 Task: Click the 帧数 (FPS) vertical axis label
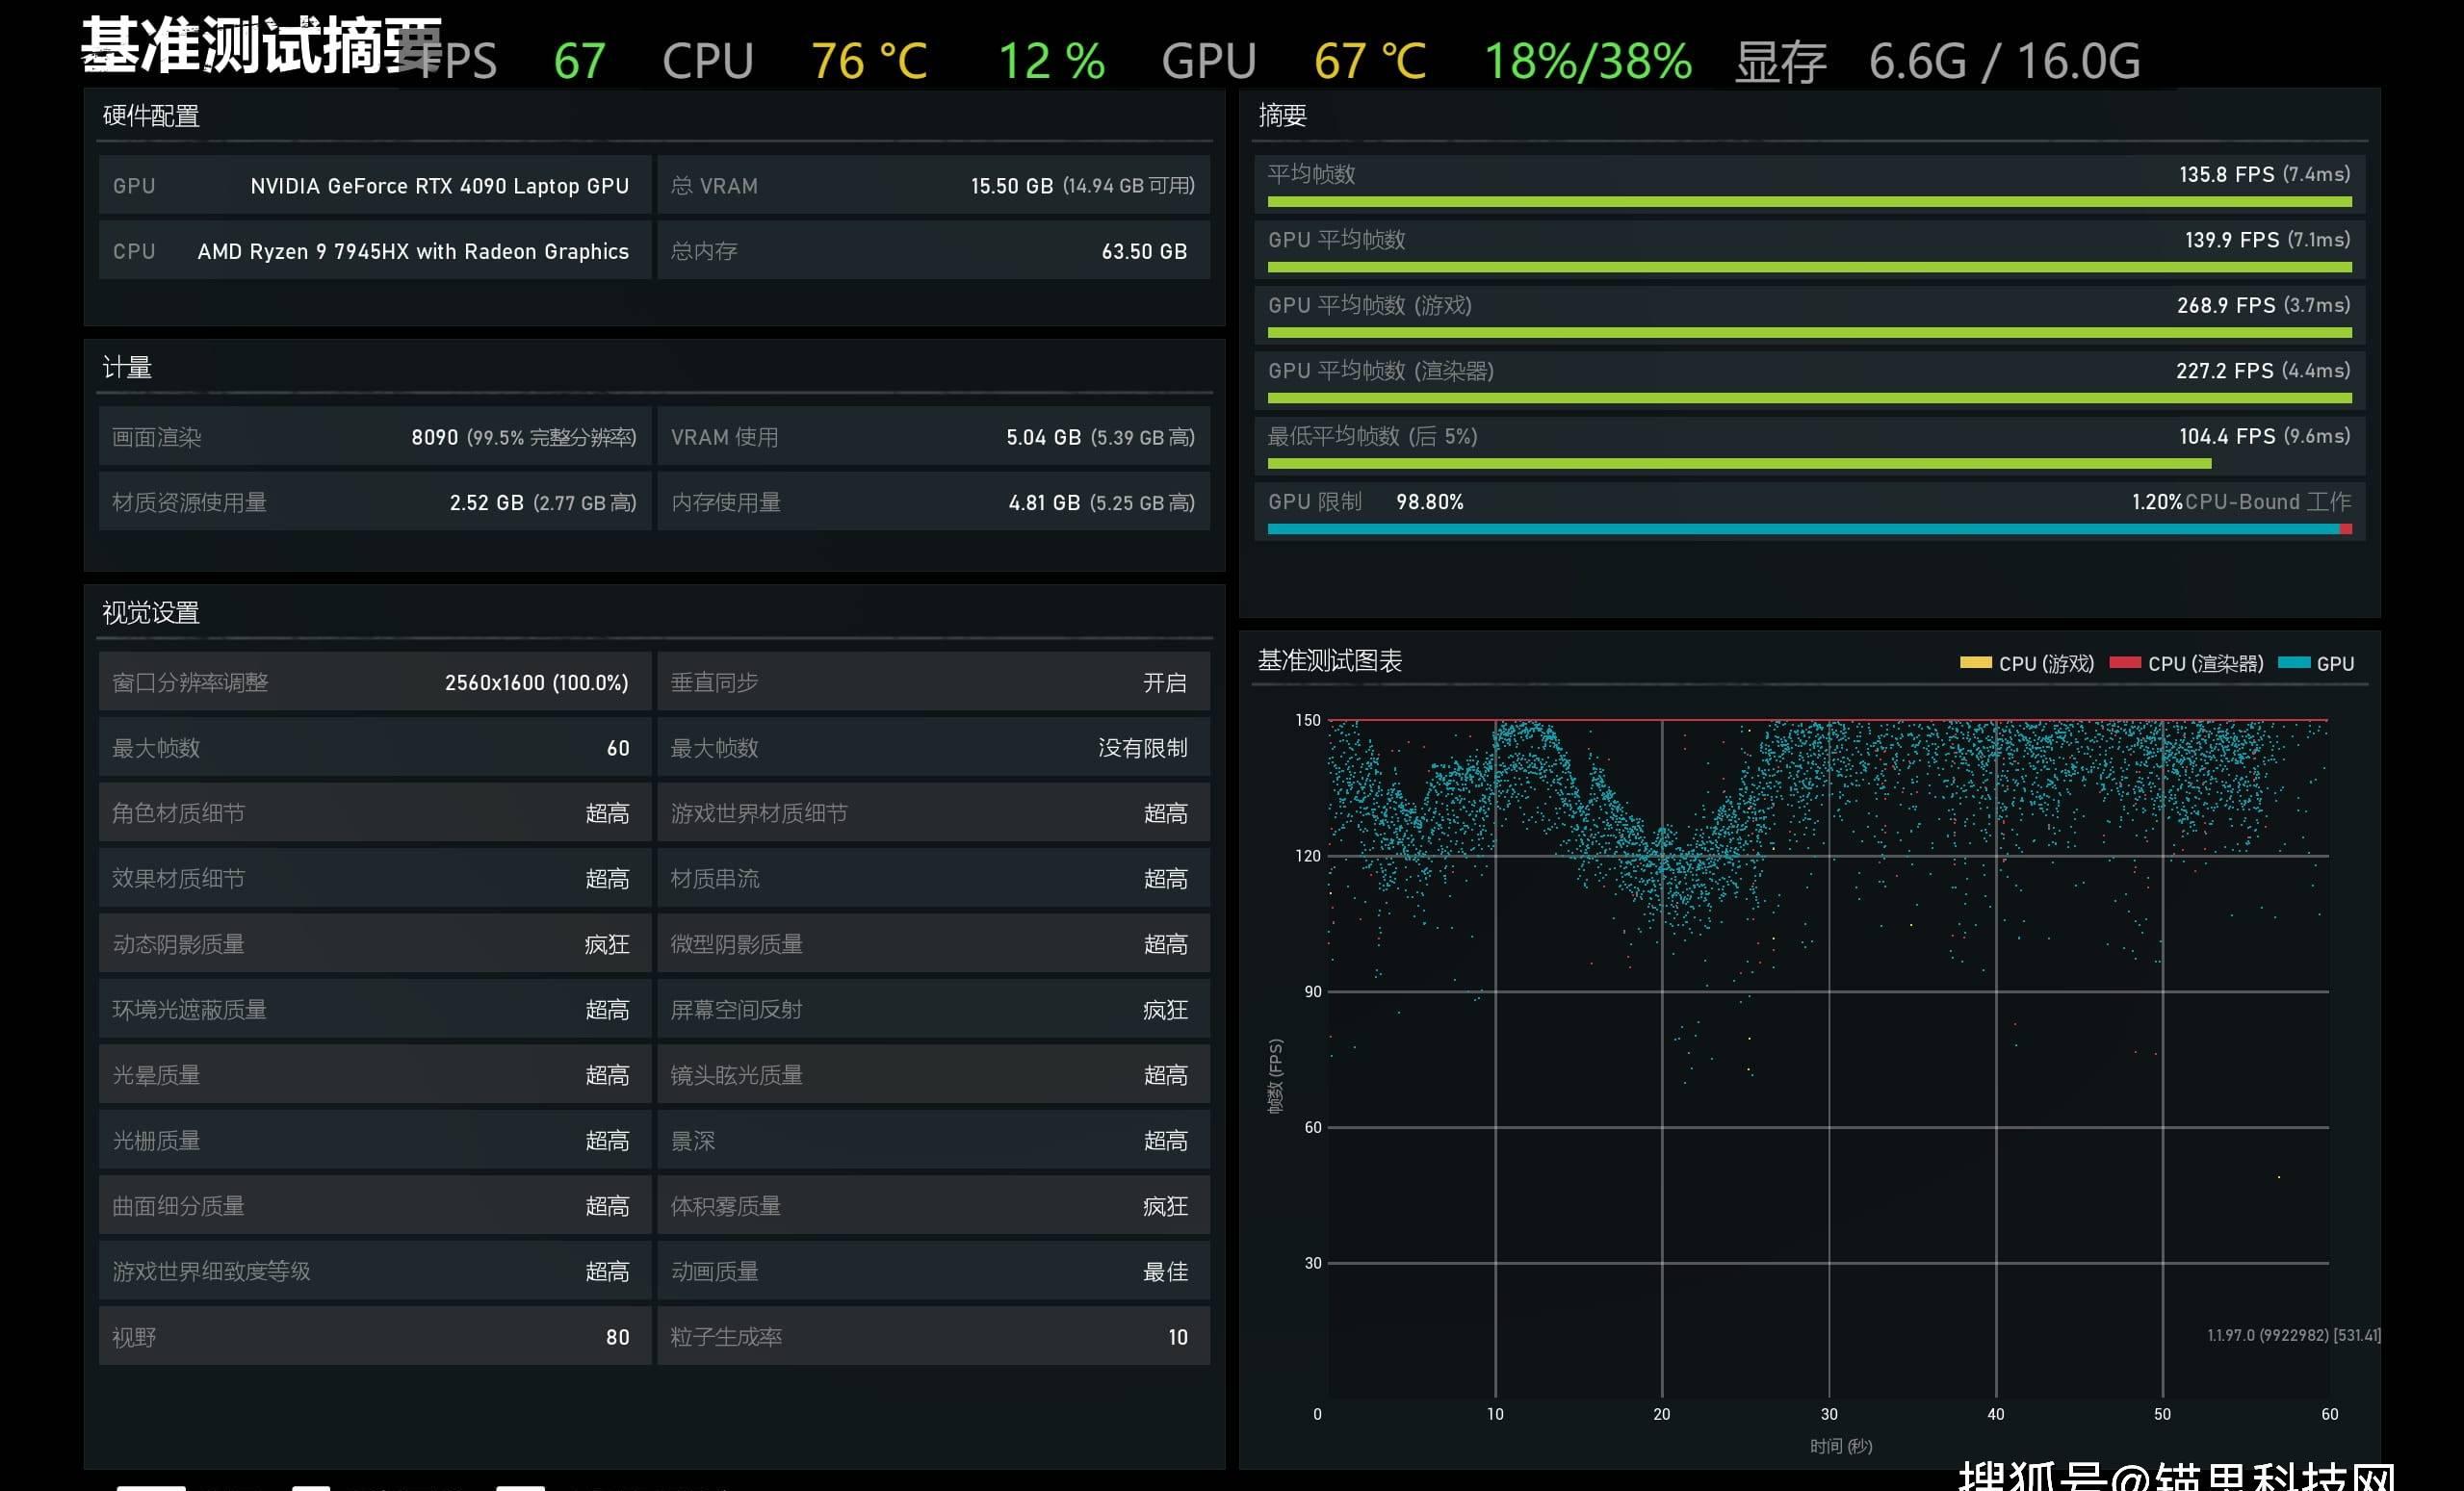(x=1275, y=1076)
